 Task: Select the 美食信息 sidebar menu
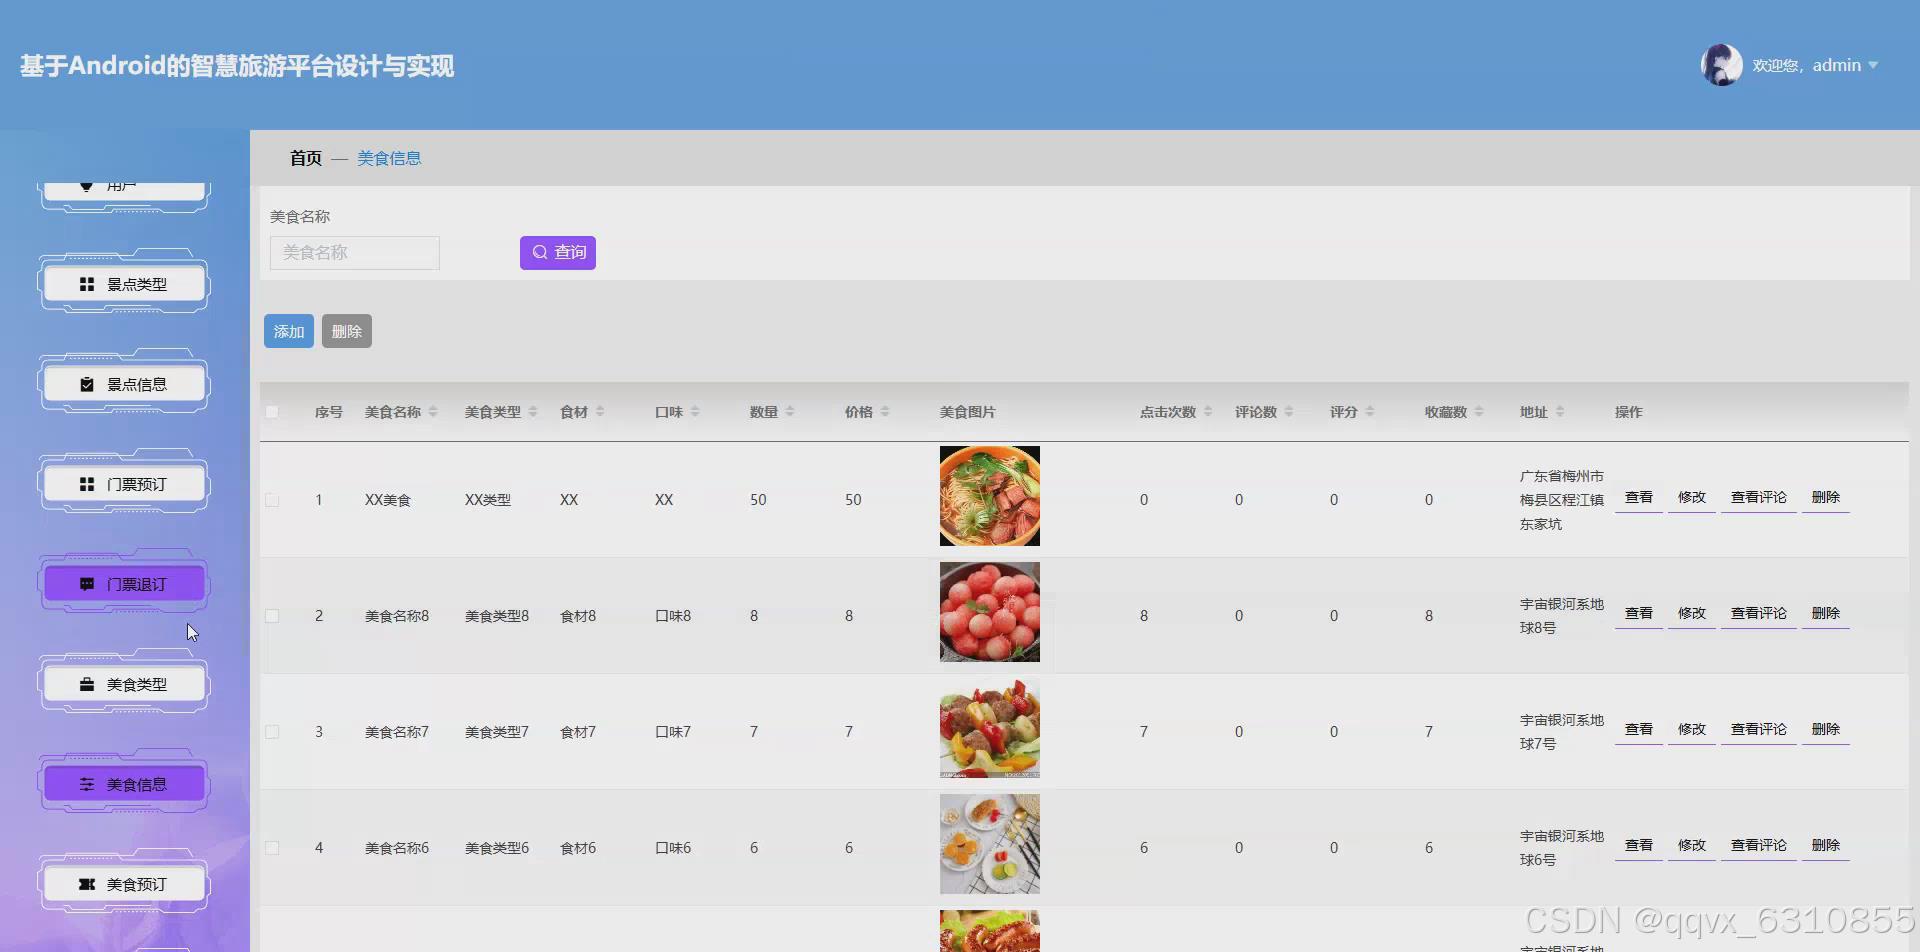coord(124,785)
